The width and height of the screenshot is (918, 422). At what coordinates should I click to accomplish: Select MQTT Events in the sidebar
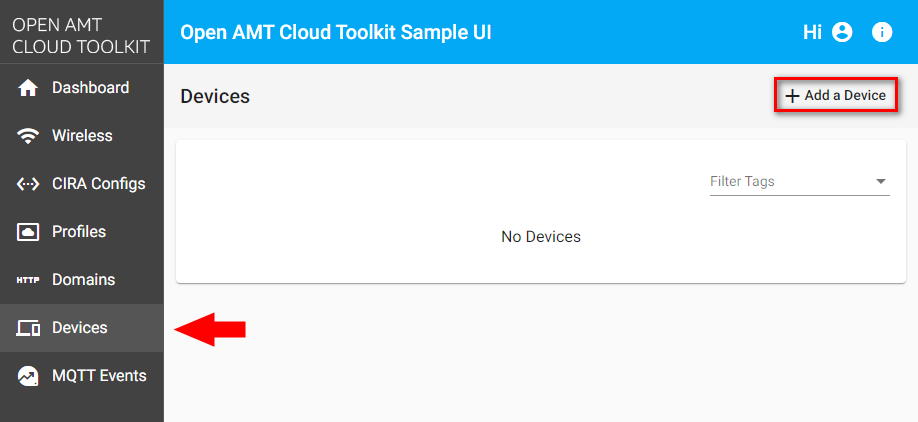(x=99, y=376)
